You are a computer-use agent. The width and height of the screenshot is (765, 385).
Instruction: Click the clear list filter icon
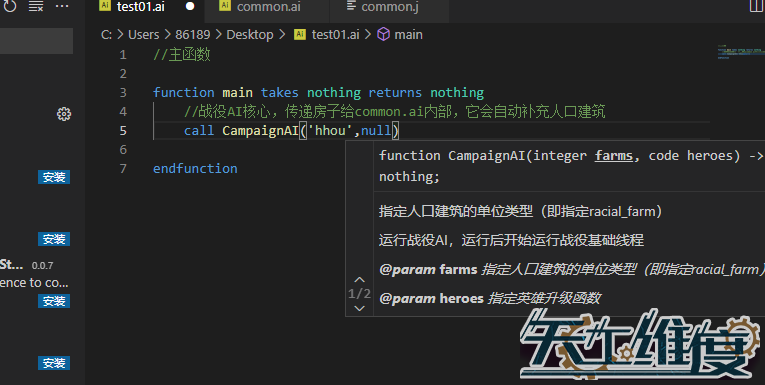36,6
